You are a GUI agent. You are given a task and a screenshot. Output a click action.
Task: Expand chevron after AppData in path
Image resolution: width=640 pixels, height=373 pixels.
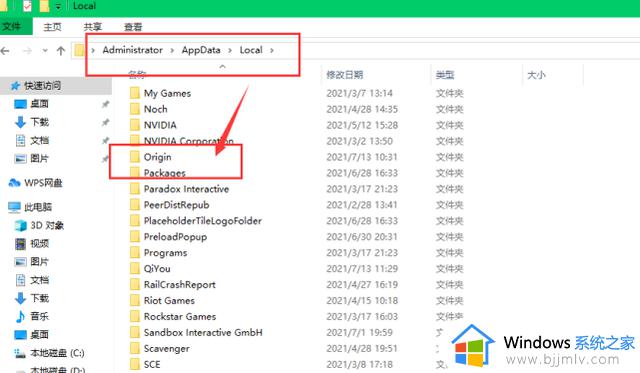point(230,50)
